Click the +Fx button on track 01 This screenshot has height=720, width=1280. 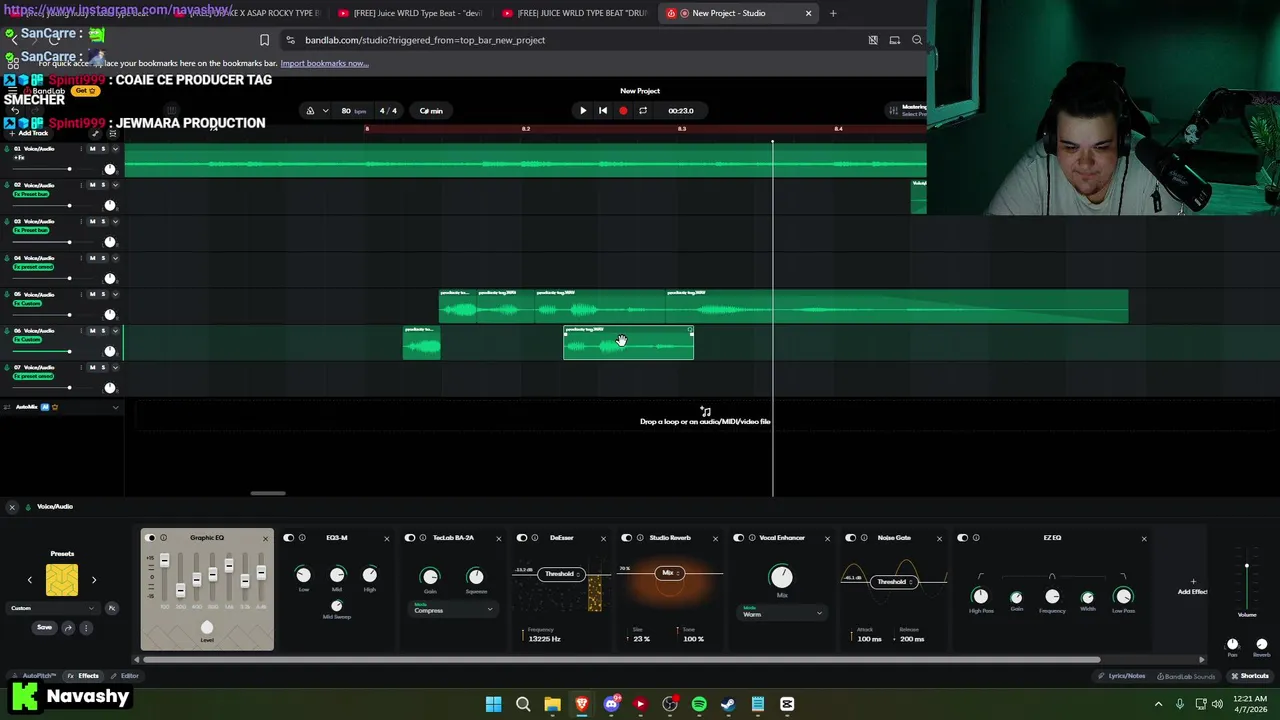click(19, 158)
